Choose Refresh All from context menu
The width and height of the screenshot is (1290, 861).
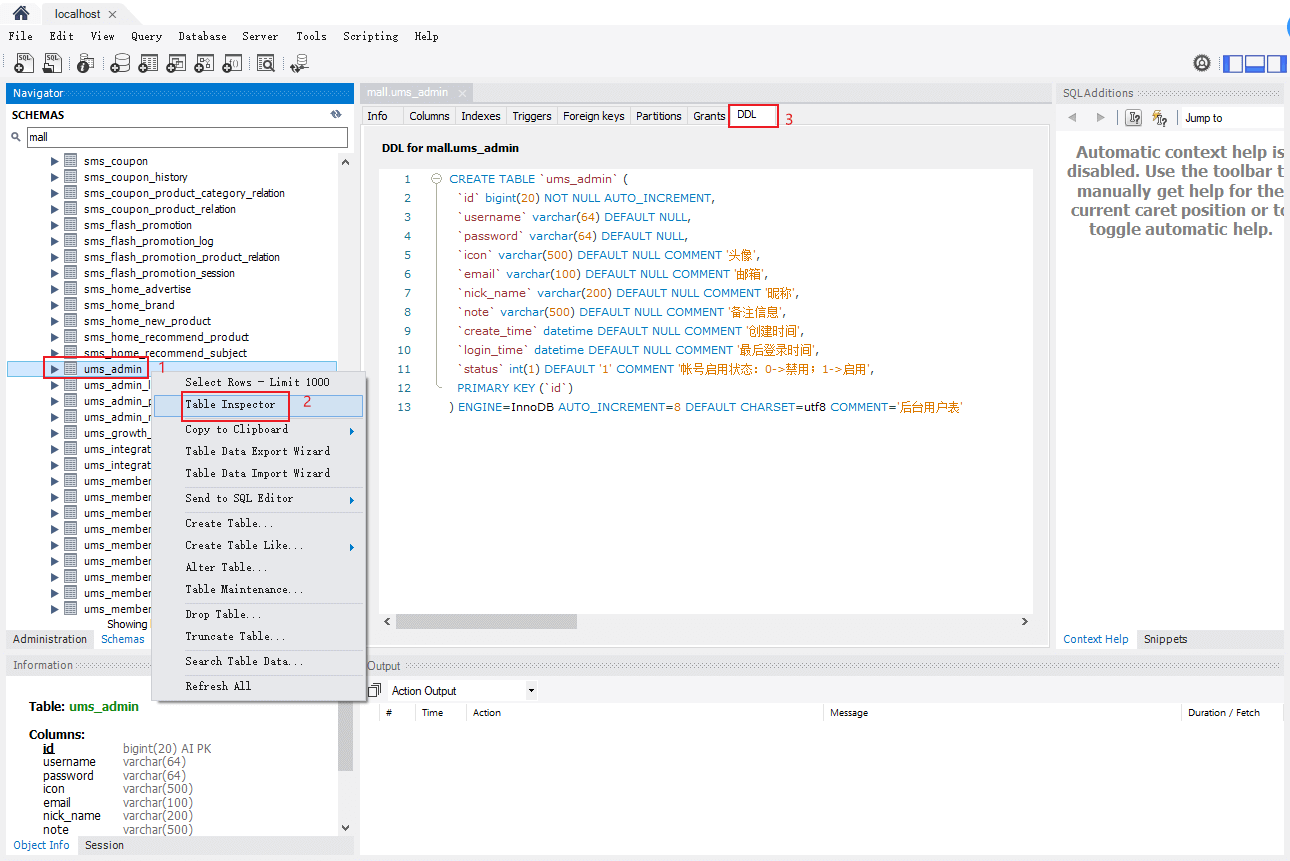tap(258, 686)
